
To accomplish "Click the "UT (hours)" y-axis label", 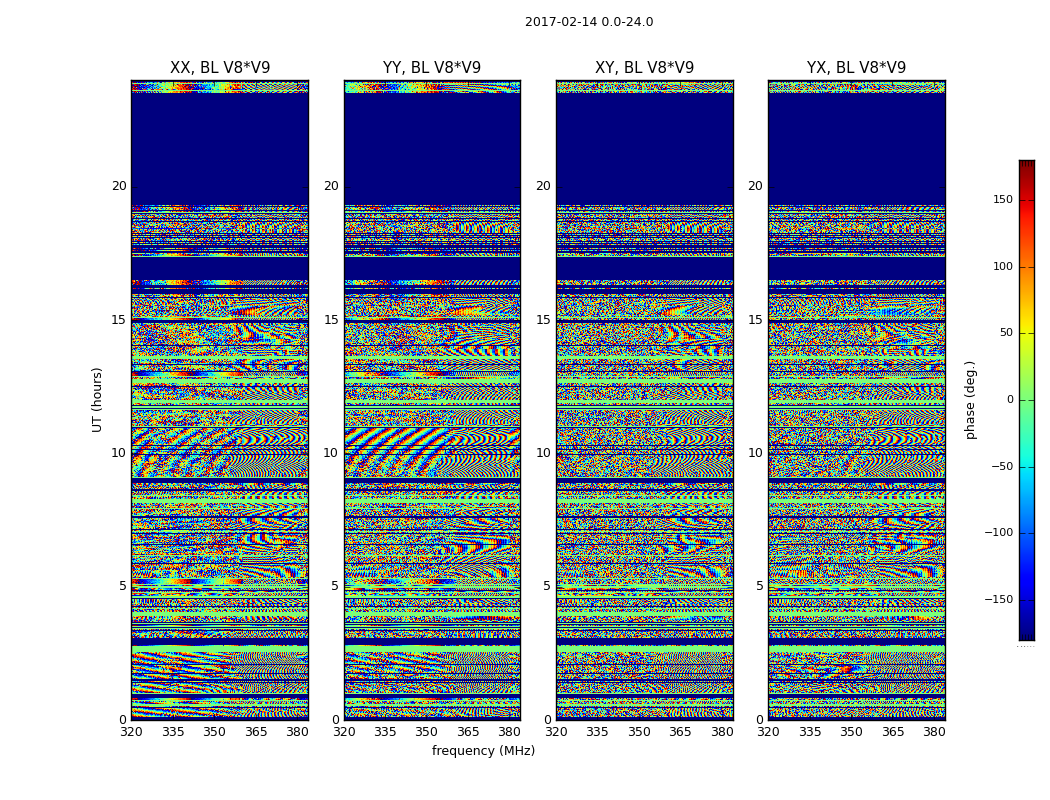I will [97, 400].
